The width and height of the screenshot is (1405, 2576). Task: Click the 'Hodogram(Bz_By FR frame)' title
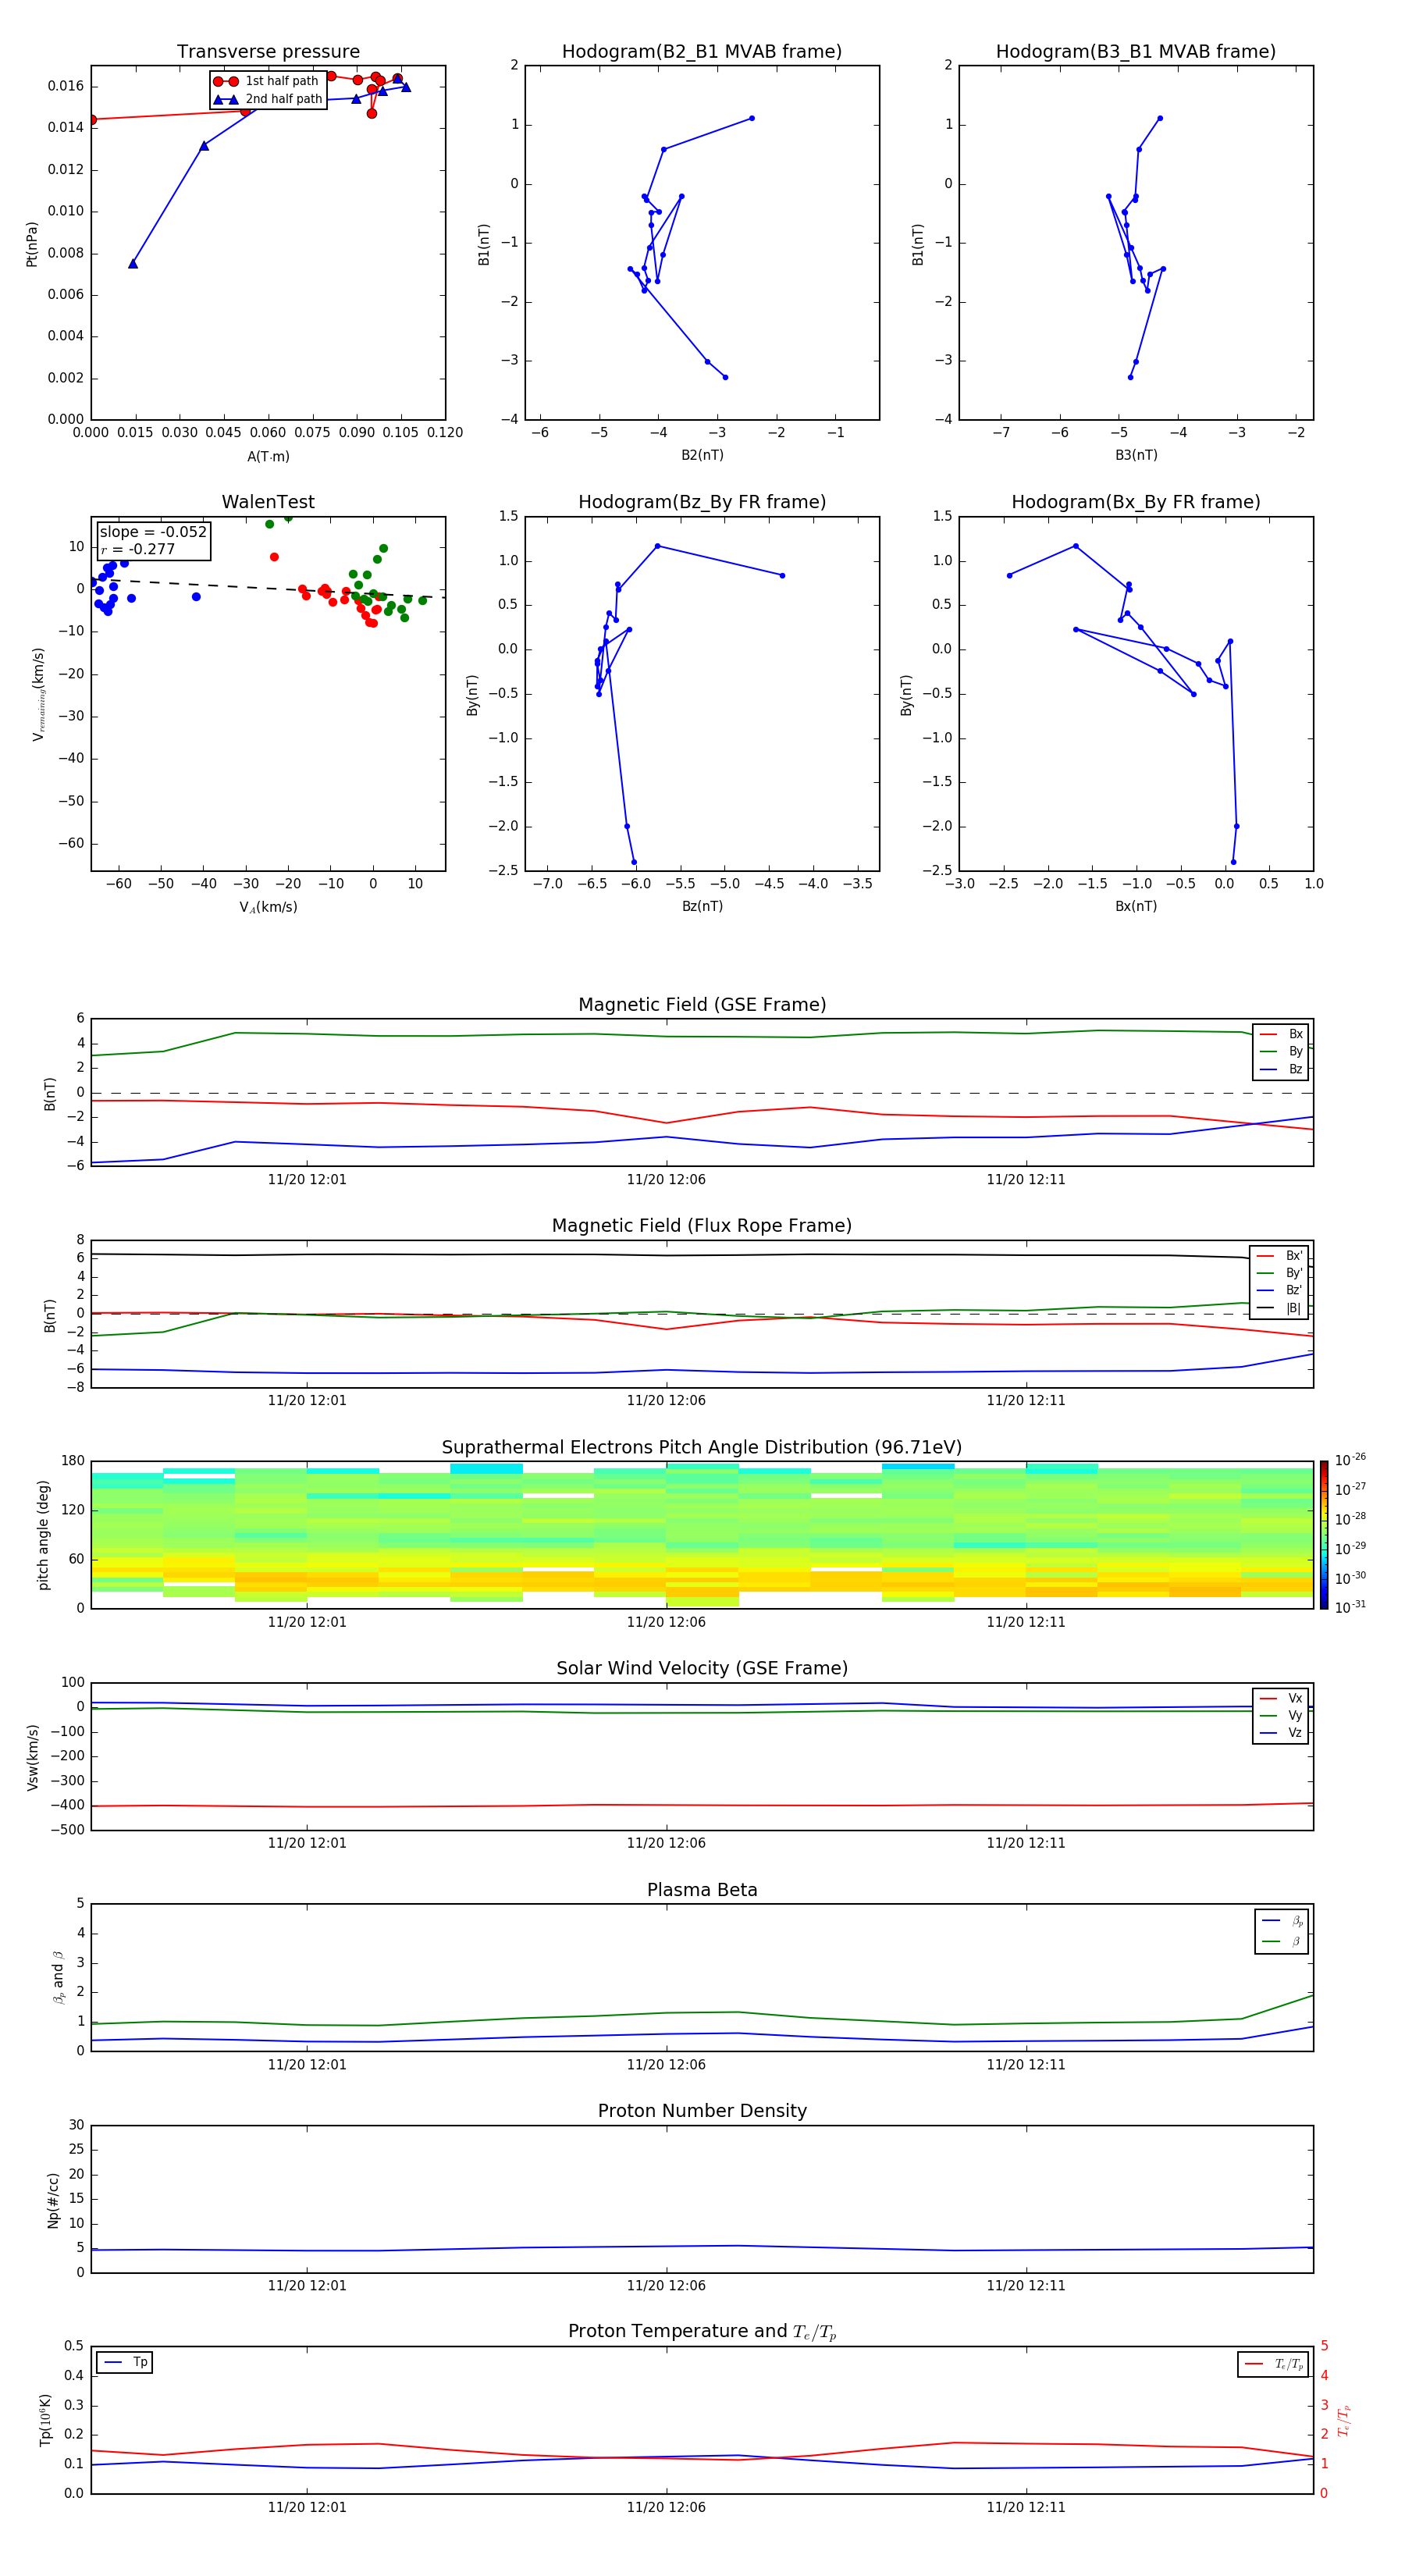point(702,502)
